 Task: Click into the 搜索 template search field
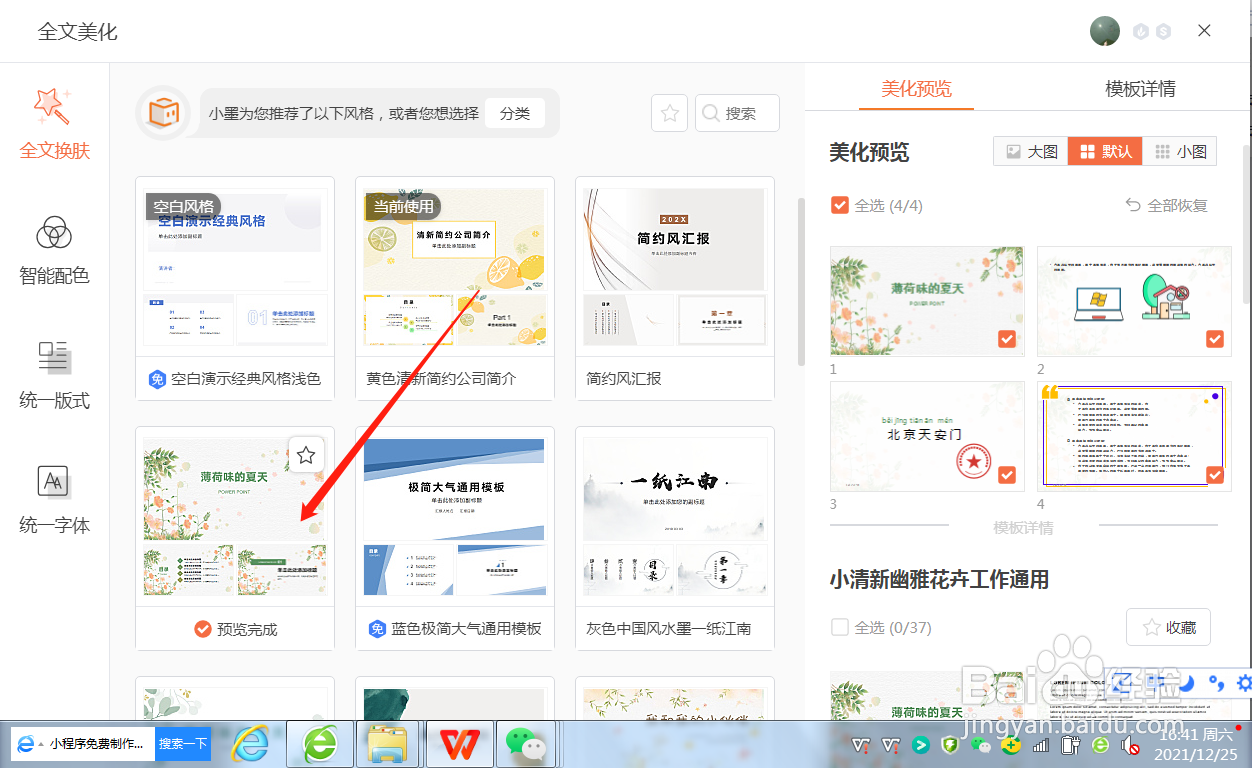coord(737,113)
